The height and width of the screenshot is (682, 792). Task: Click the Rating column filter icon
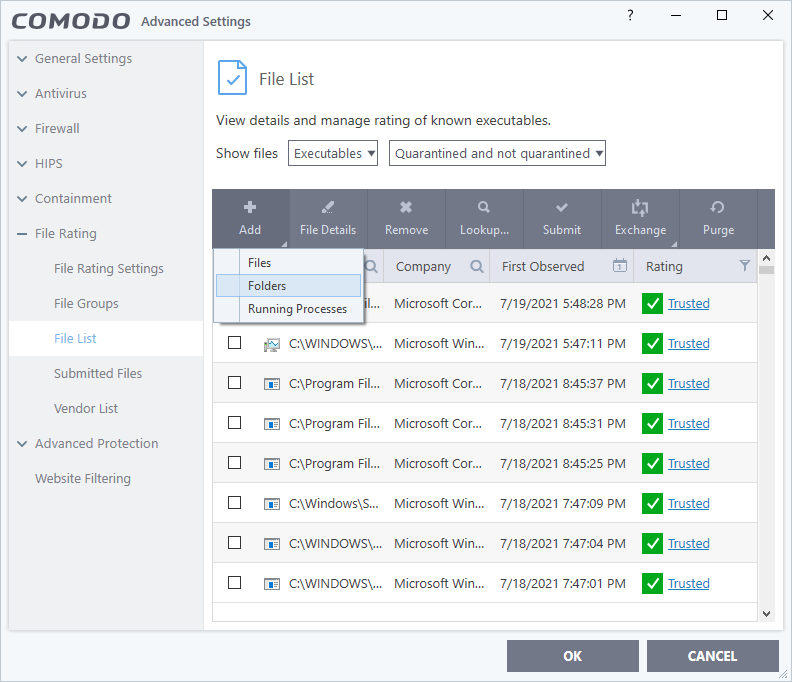pyautogui.click(x=745, y=266)
